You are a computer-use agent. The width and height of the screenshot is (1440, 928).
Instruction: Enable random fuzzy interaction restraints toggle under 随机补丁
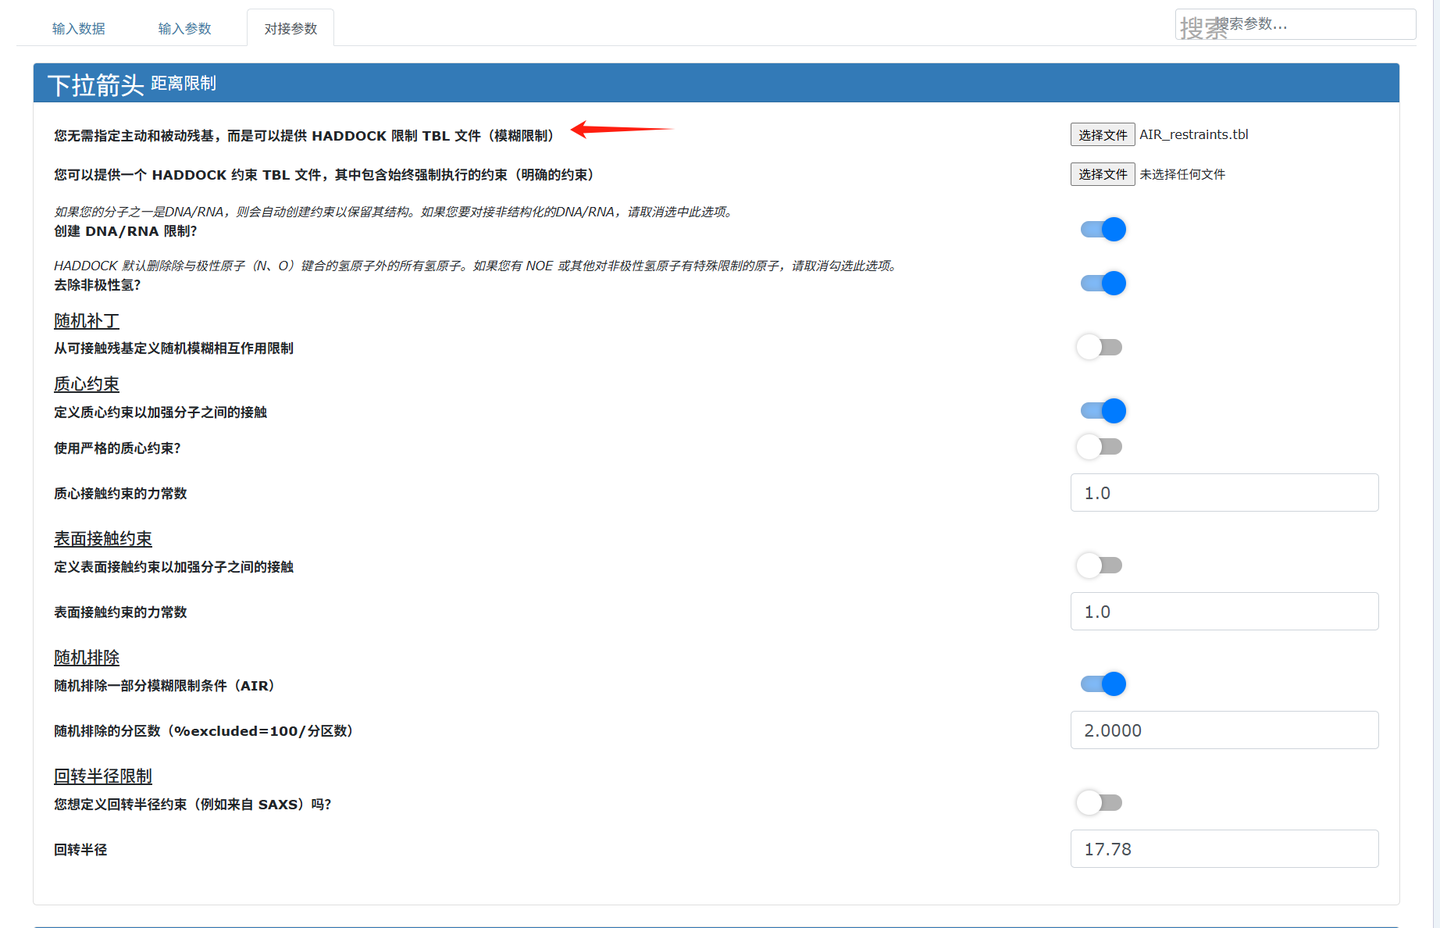(1098, 346)
